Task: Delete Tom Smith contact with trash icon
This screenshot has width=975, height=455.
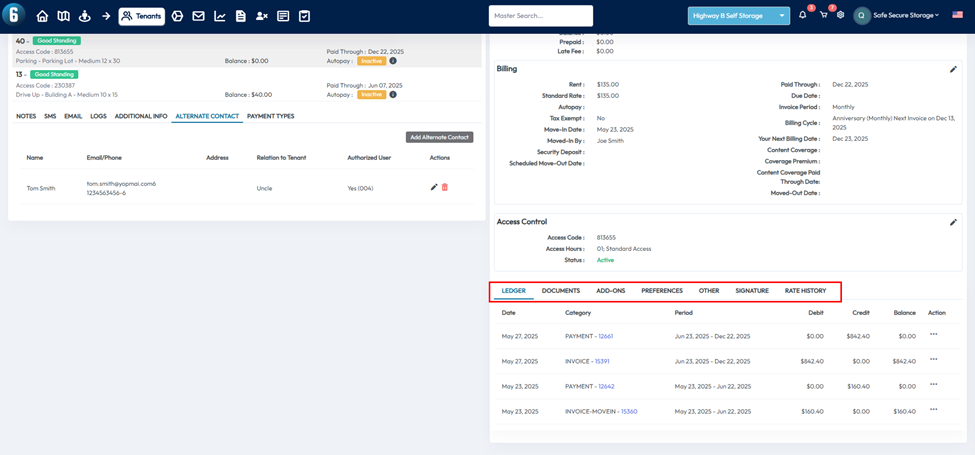Action: coord(445,187)
